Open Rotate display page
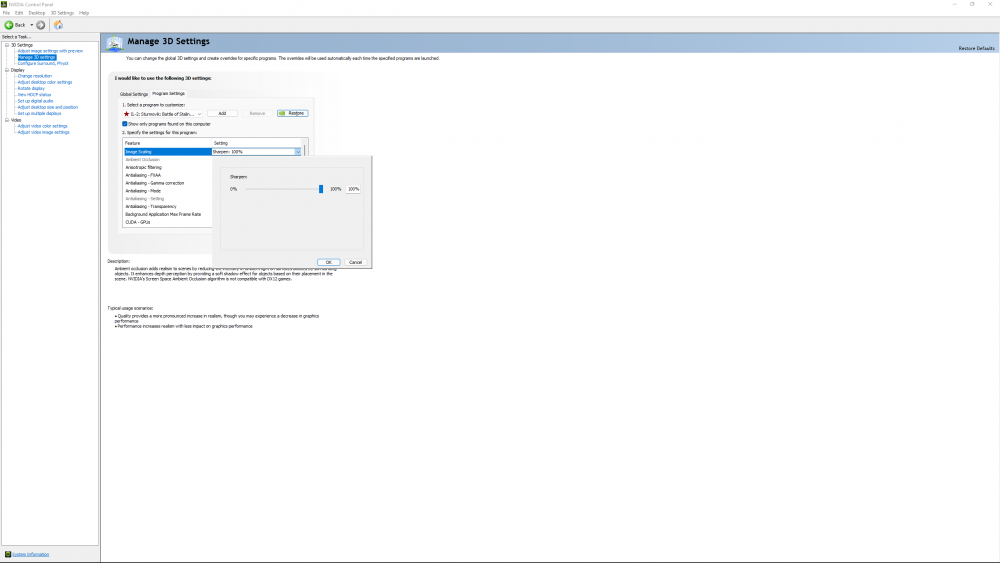Screen dimensions: 1000x563 click(x=31, y=89)
